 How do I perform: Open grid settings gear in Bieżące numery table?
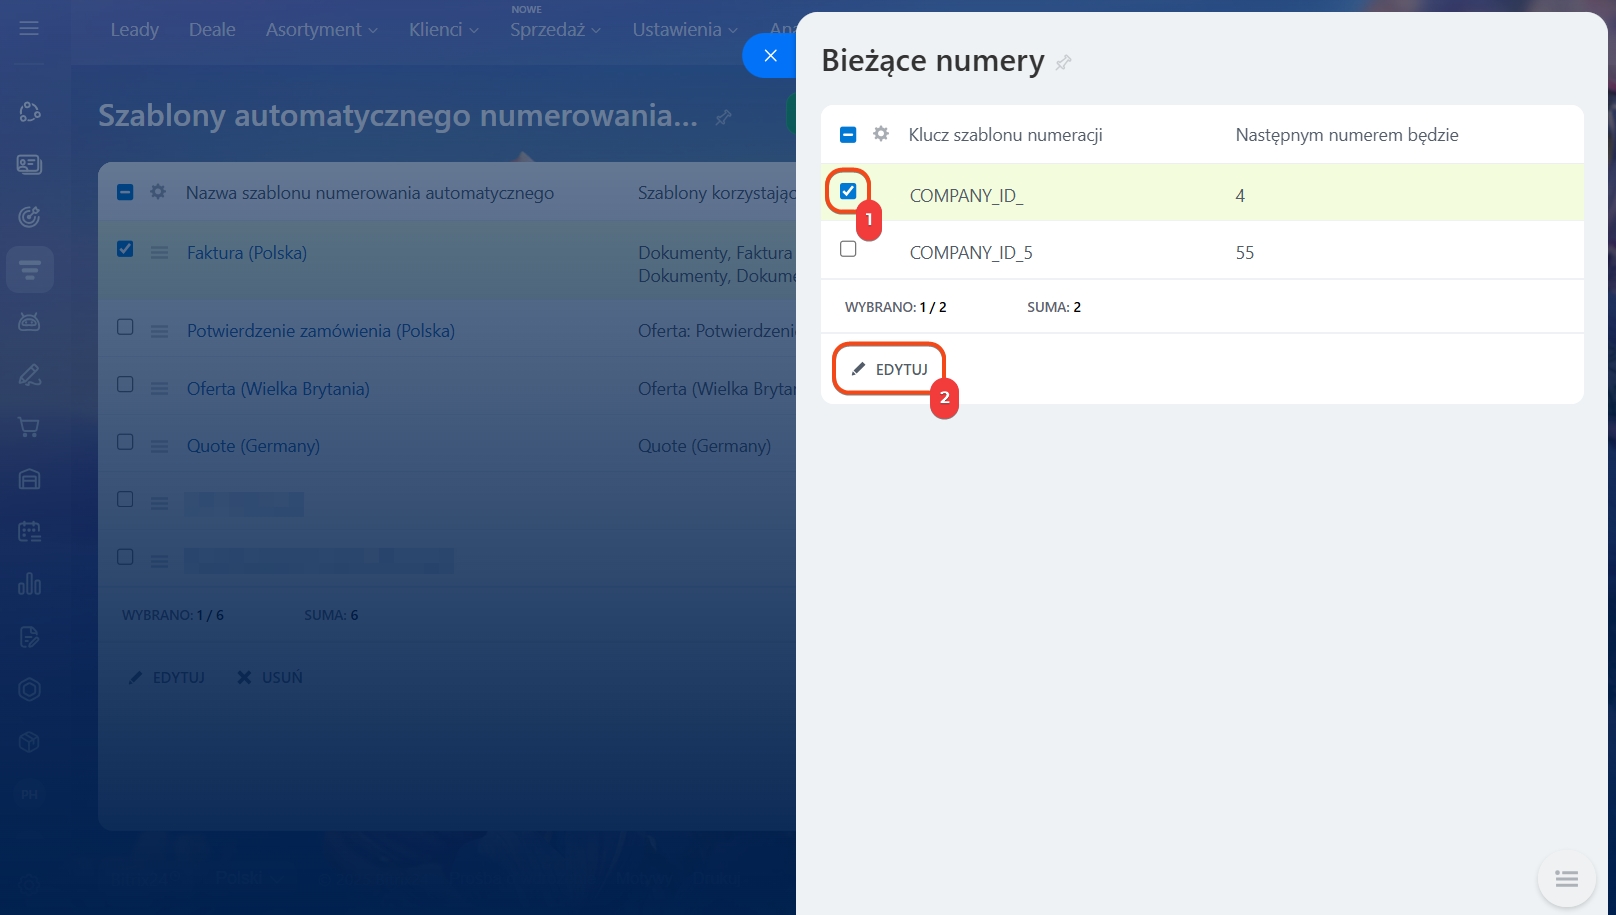coord(881,133)
